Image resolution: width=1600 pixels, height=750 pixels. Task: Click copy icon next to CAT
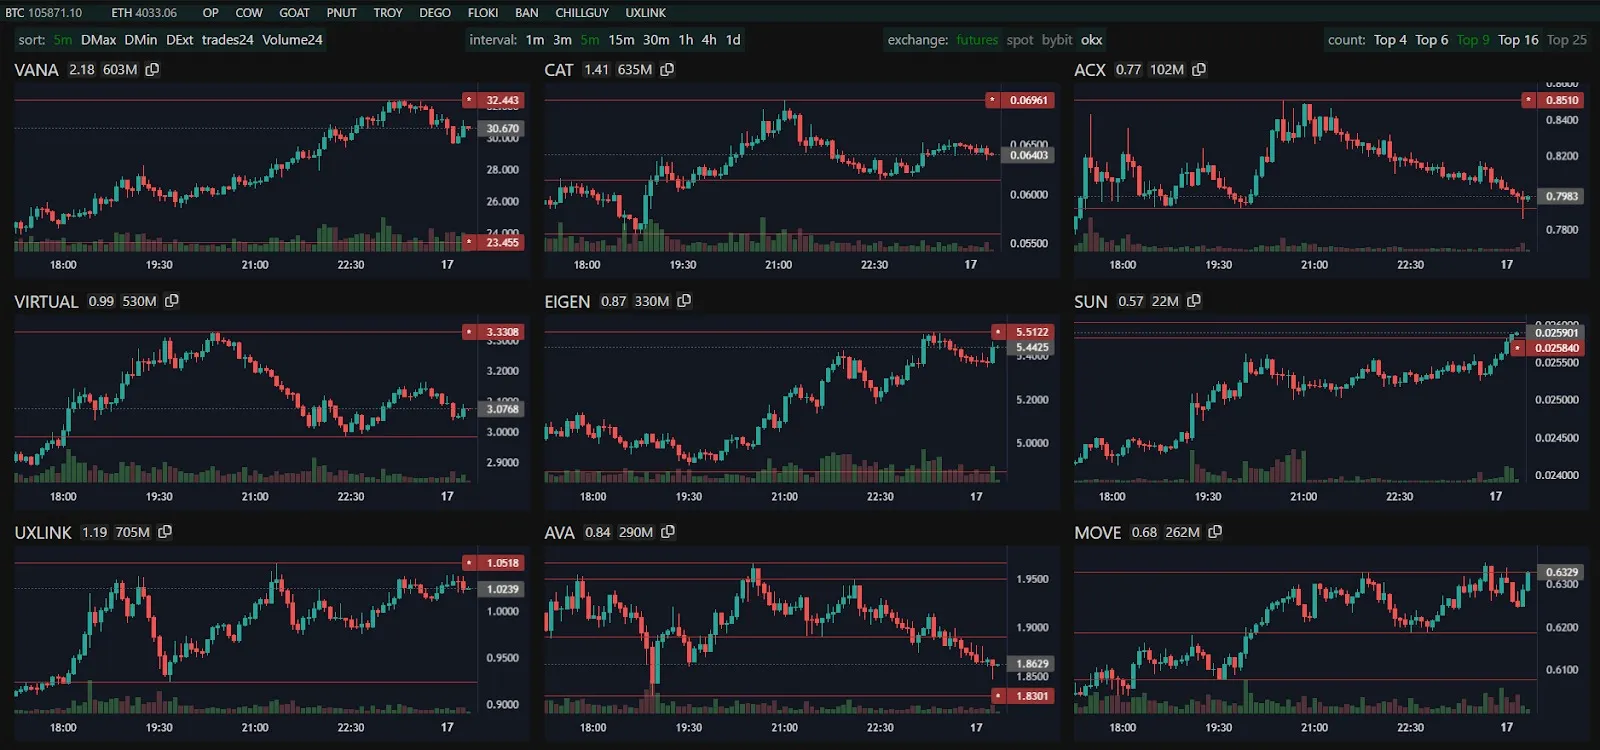[x=667, y=70]
